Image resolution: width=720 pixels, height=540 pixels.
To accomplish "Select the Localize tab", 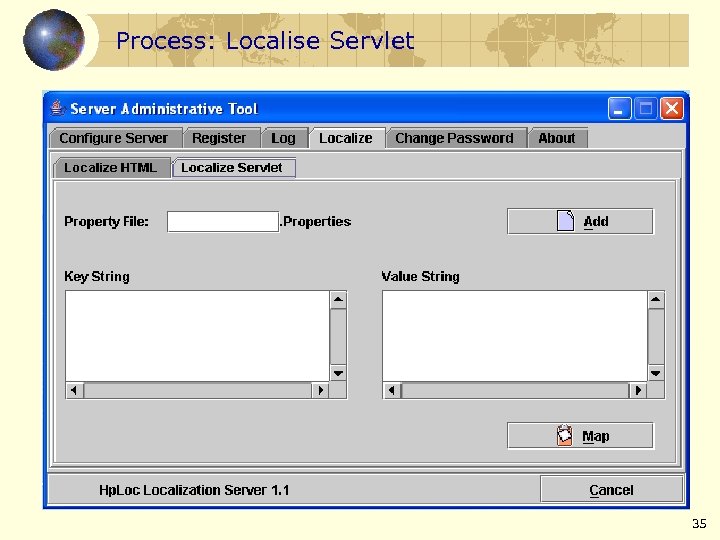I will tap(347, 138).
